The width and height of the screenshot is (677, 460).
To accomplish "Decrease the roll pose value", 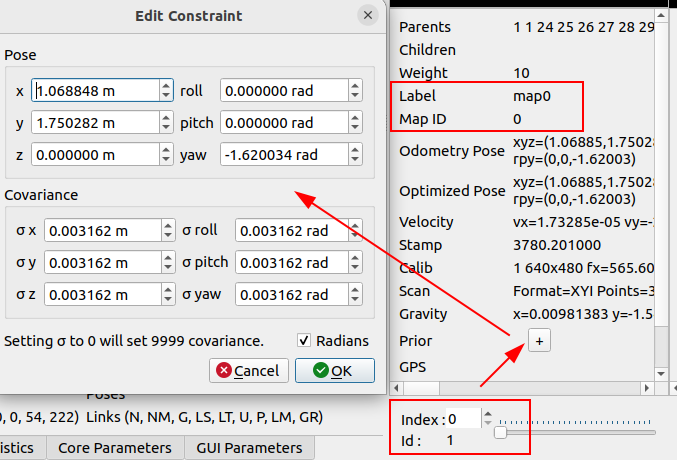I will click(x=355, y=96).
